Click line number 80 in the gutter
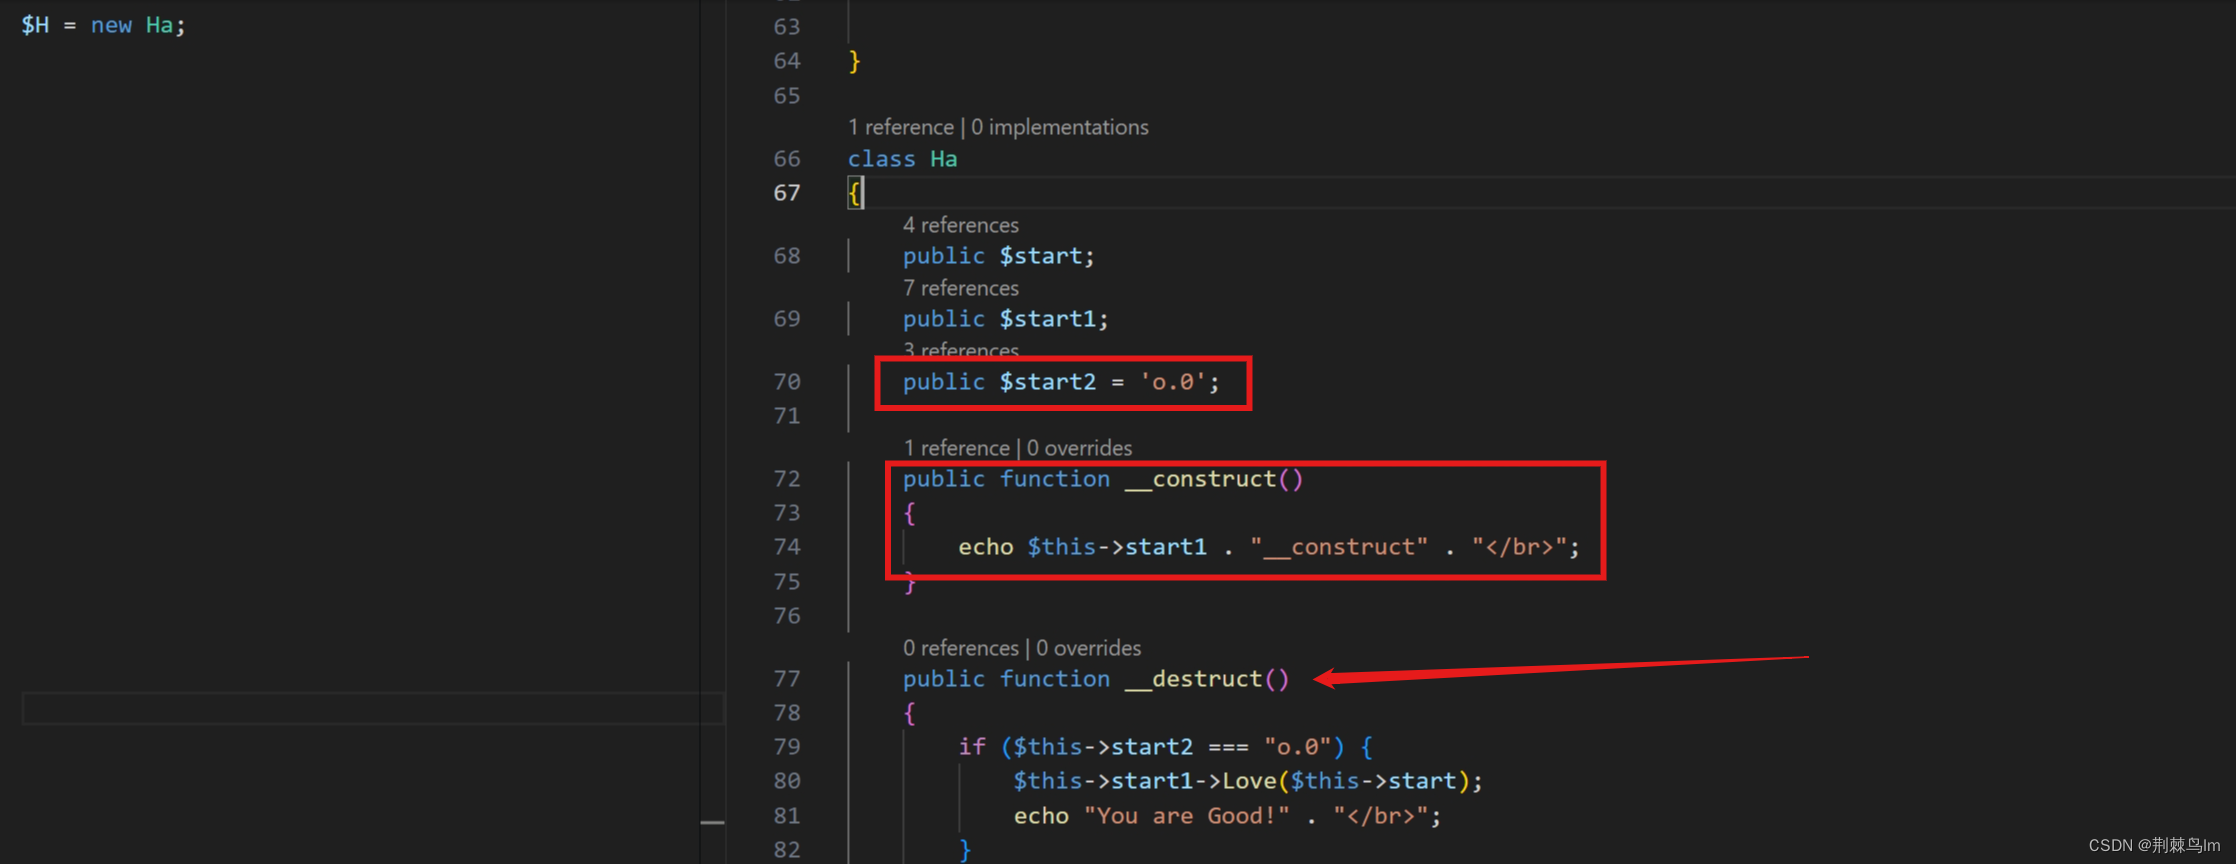The image size is (2236, 864). pos(787,781)
